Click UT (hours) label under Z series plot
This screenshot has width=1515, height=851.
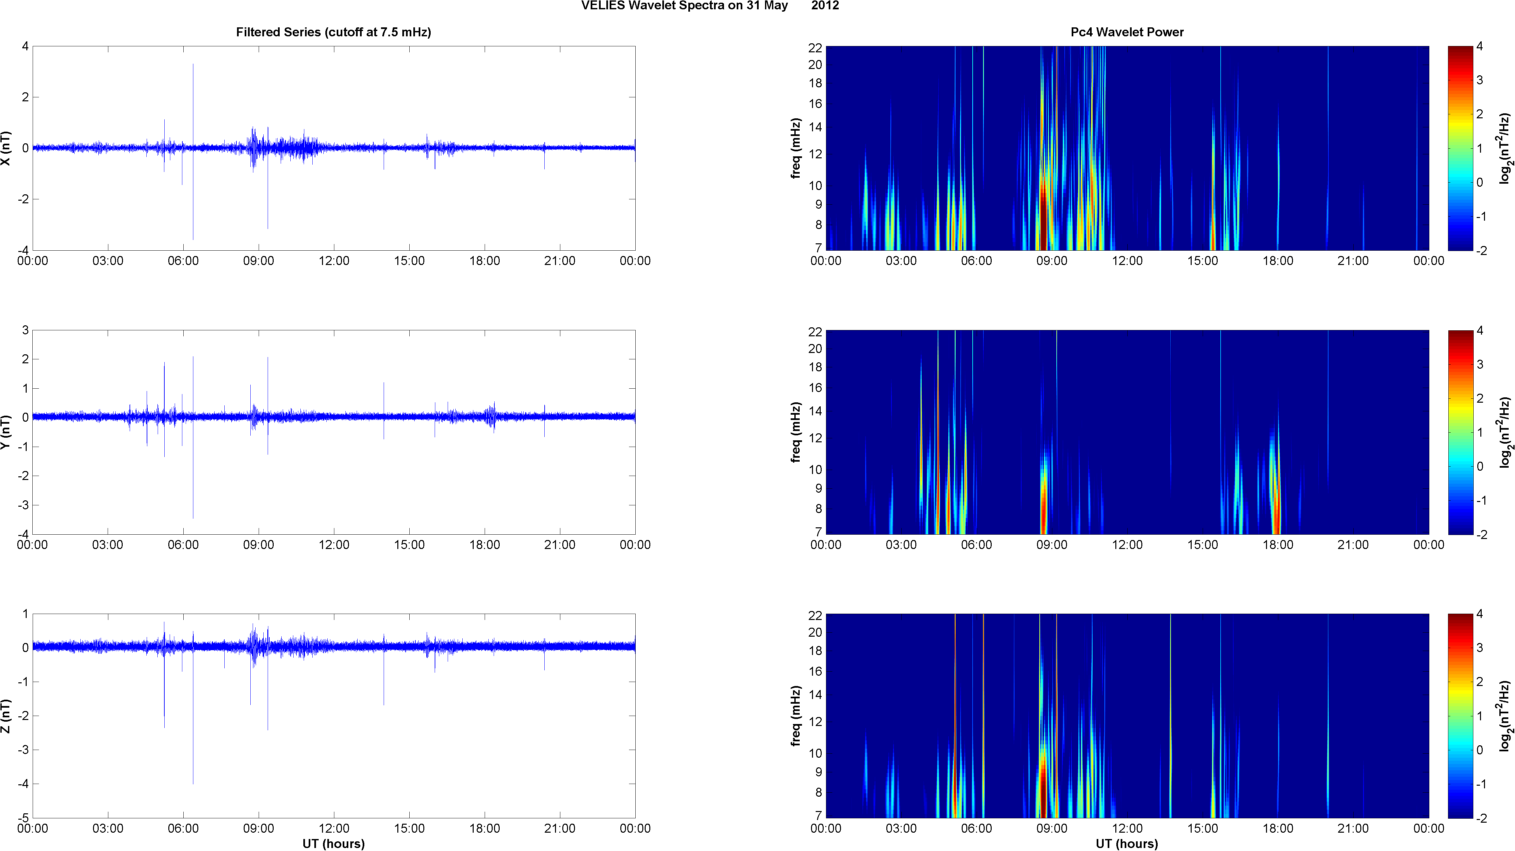point(333,844)
